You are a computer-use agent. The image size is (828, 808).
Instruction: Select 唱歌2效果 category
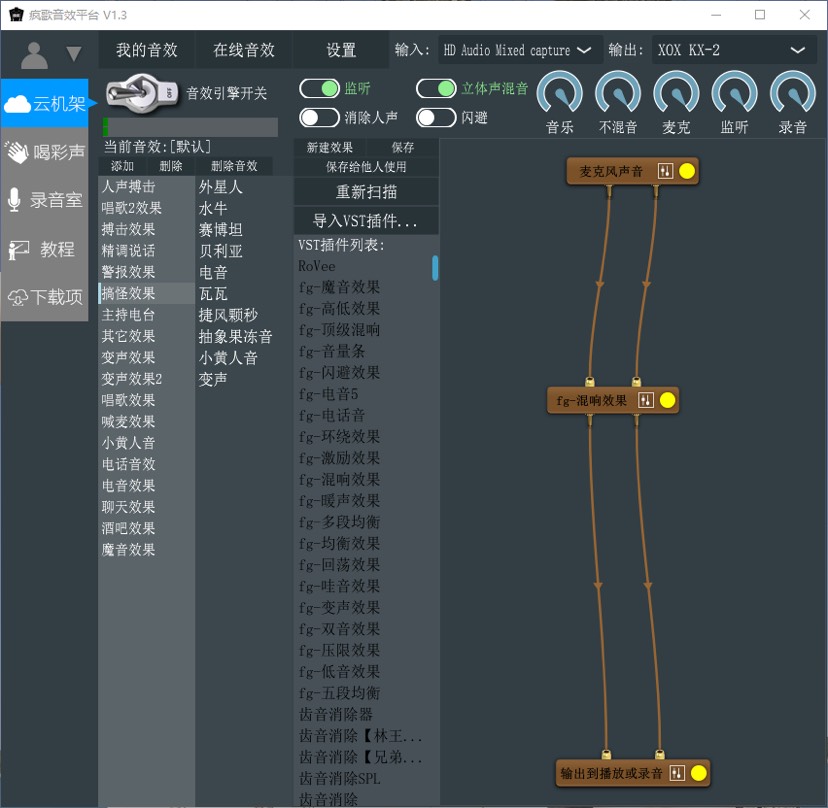click(x=146, y=208)
